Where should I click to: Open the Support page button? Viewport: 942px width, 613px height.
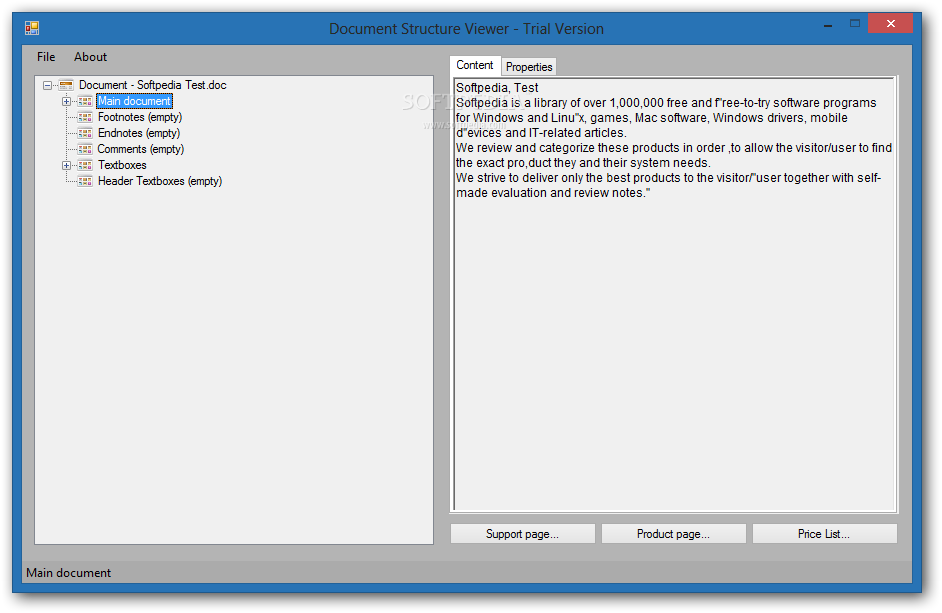523,534
